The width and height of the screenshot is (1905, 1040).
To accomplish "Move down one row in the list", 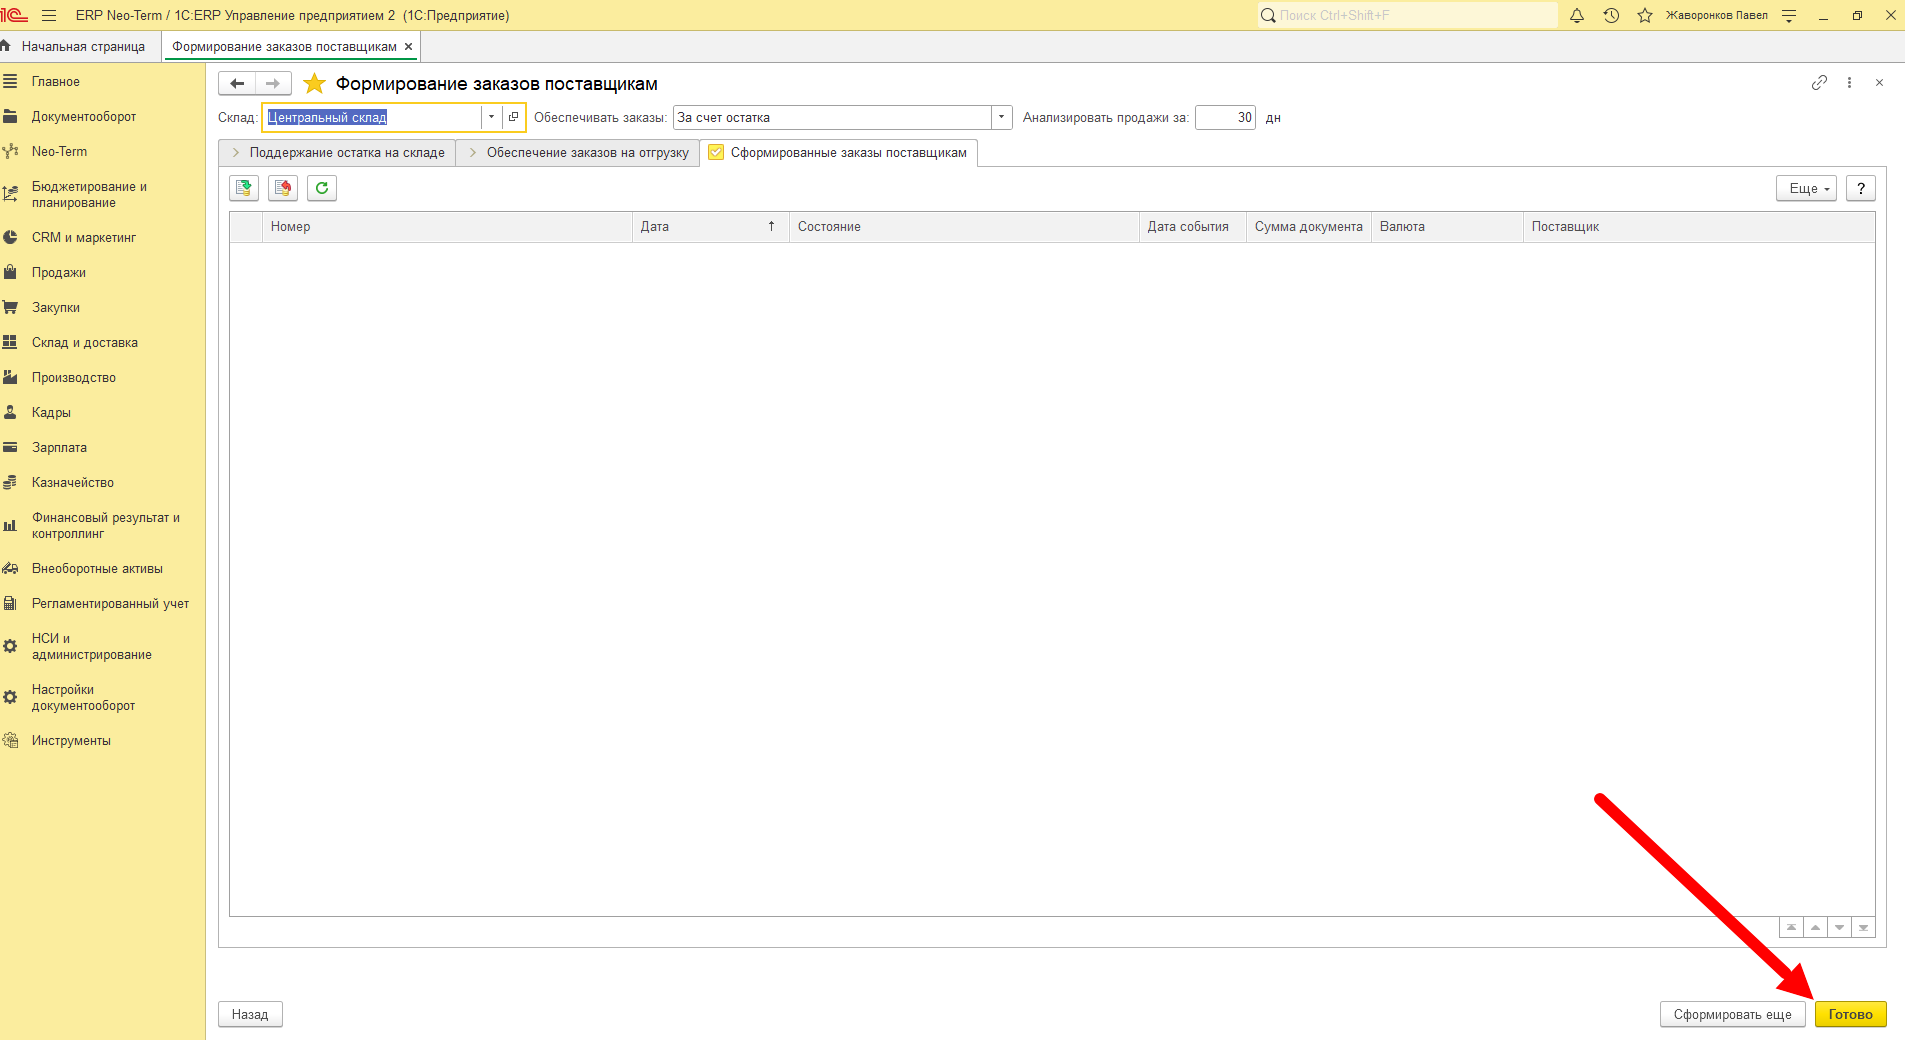I will [1839, 928].
